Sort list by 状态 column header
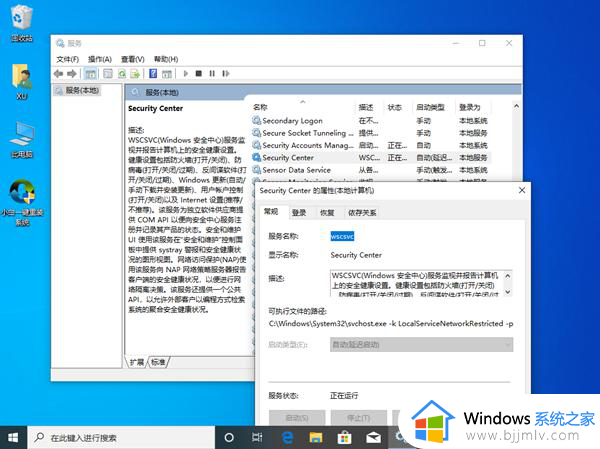The image size is (600, 449). 399,107
